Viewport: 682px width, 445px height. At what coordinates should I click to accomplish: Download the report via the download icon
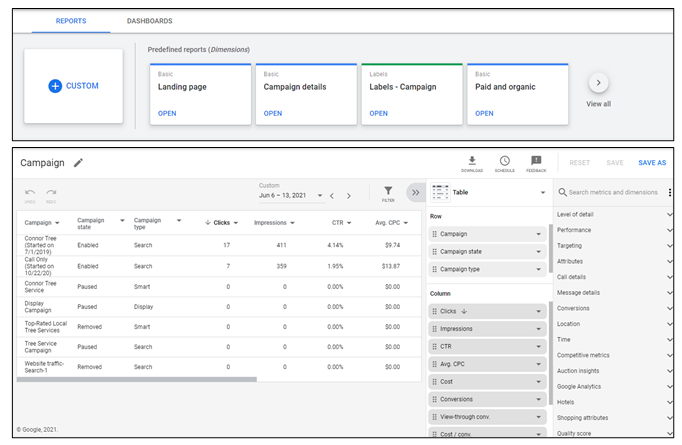pos(472,161)
